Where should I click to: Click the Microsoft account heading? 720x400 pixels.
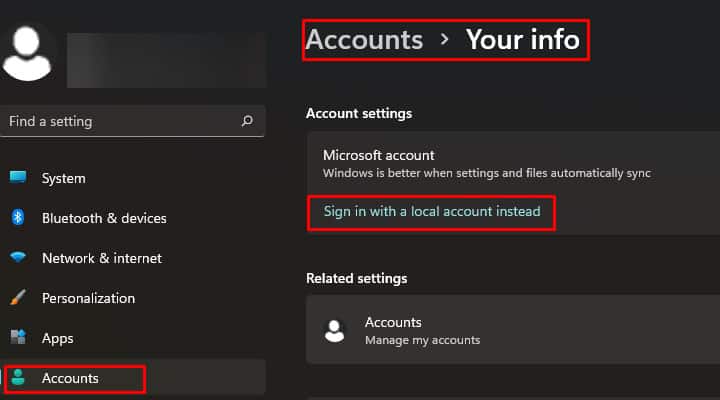[x=378, y=155]
